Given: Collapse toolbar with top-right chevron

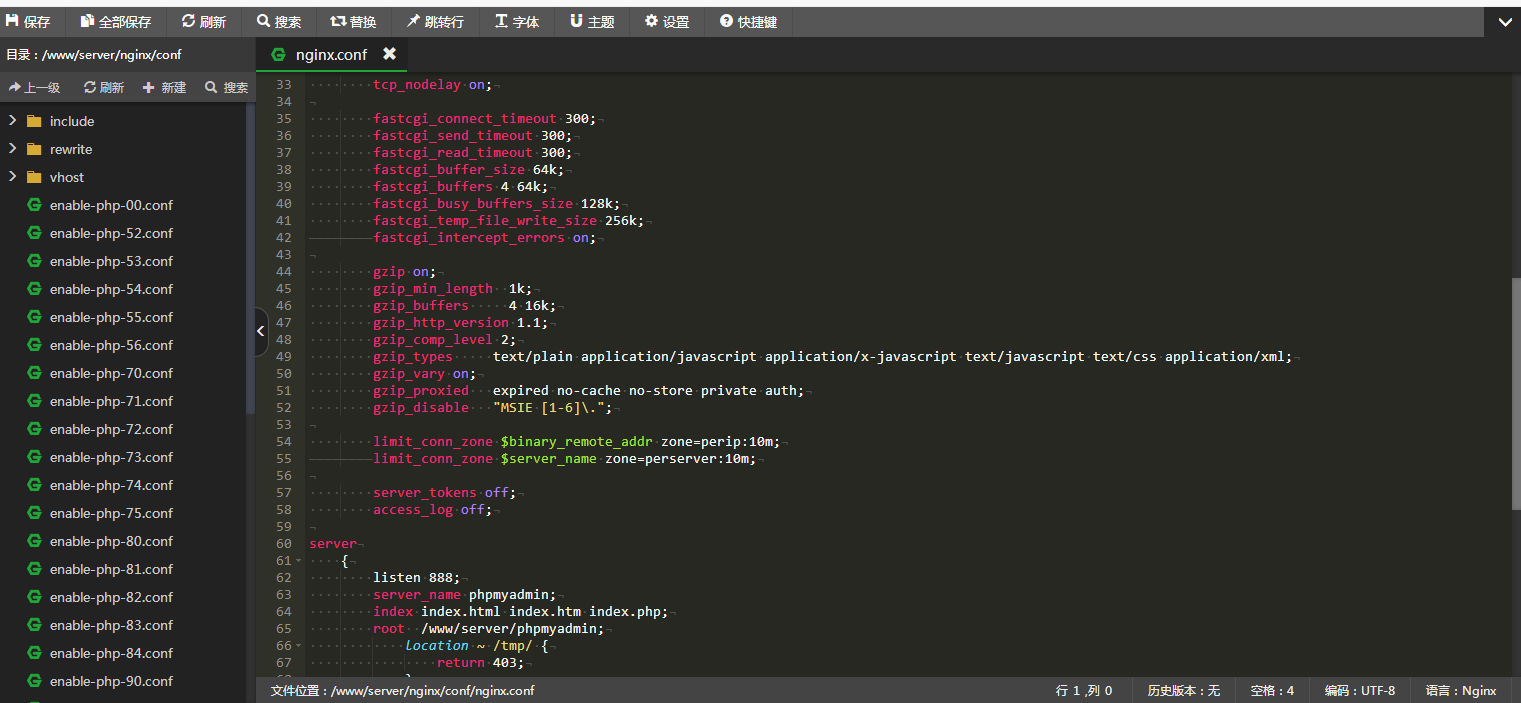Looking at the screenshot, I should pyautogui.click(x=1504, y=21).
